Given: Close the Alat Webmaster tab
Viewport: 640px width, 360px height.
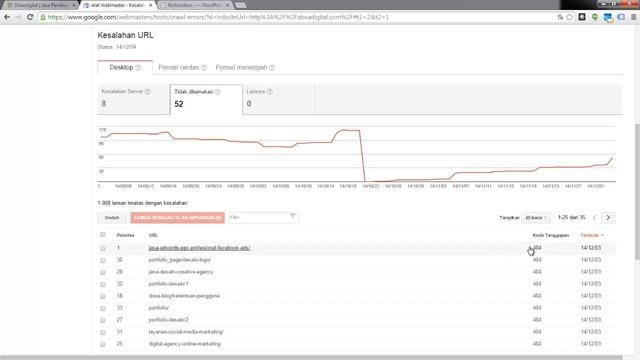Looking at the screenshot, I should [x=150, y=5].
